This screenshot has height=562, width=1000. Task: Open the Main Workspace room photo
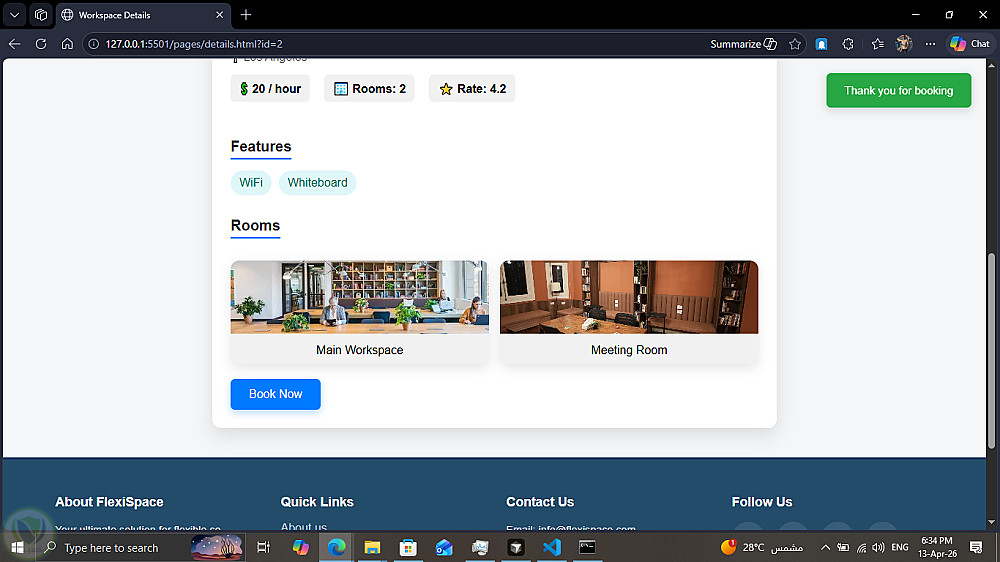coord(360,297)
